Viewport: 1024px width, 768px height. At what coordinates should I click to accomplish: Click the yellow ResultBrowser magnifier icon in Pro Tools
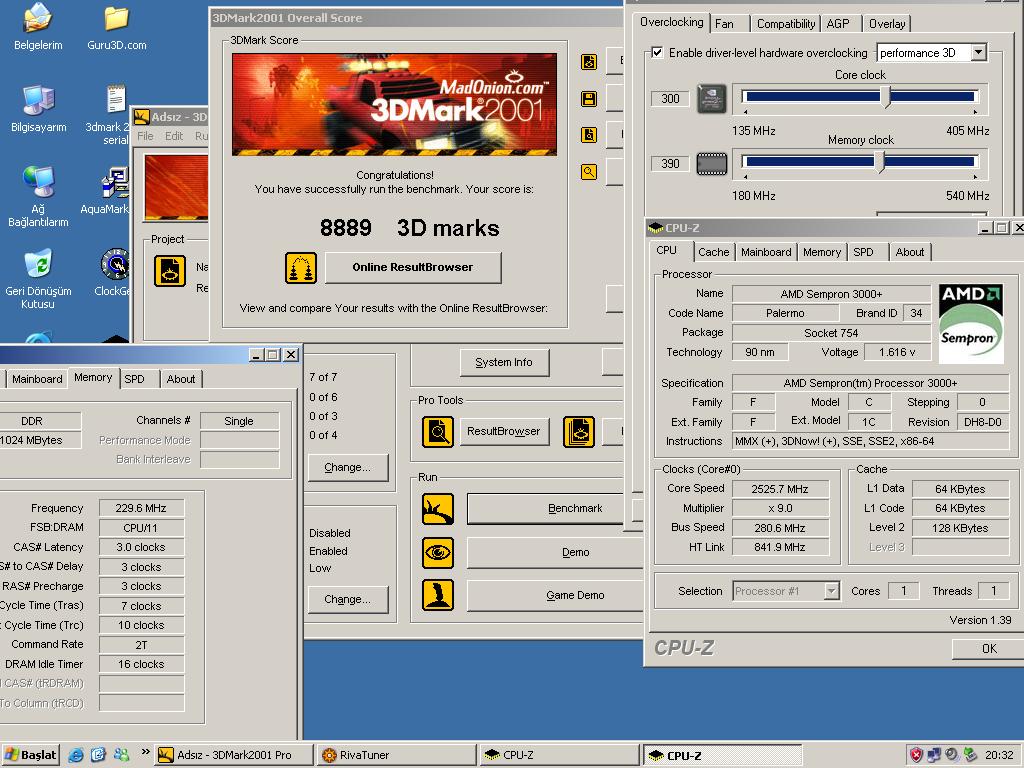[438, 432]
